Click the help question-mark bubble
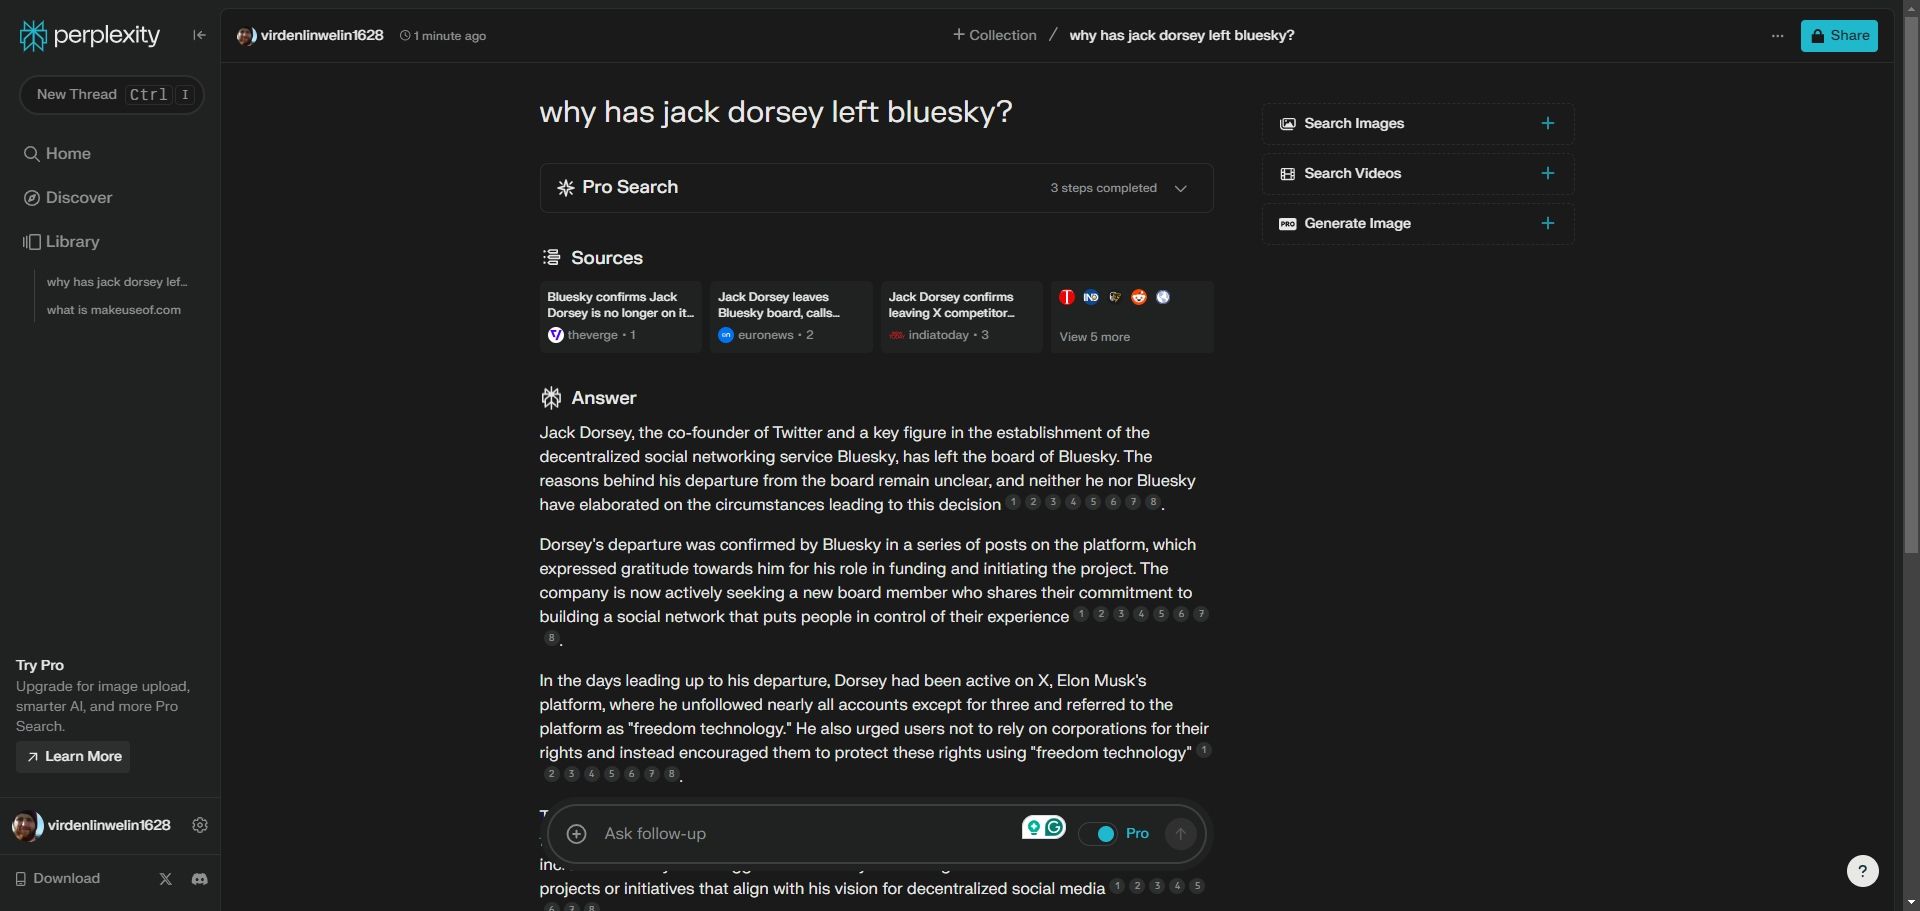The height and width of the screenshot is (911, 1920). click(x=1862, y=871)
